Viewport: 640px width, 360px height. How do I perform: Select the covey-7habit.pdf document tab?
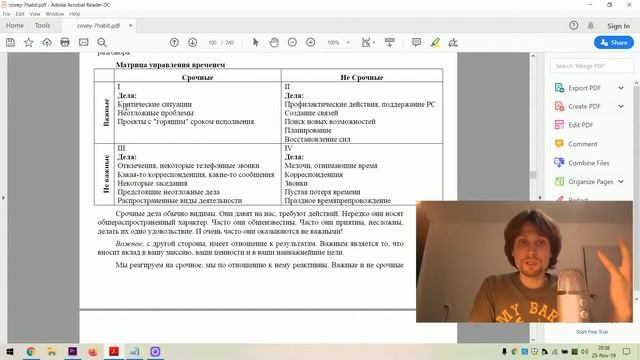click(98, 25)
